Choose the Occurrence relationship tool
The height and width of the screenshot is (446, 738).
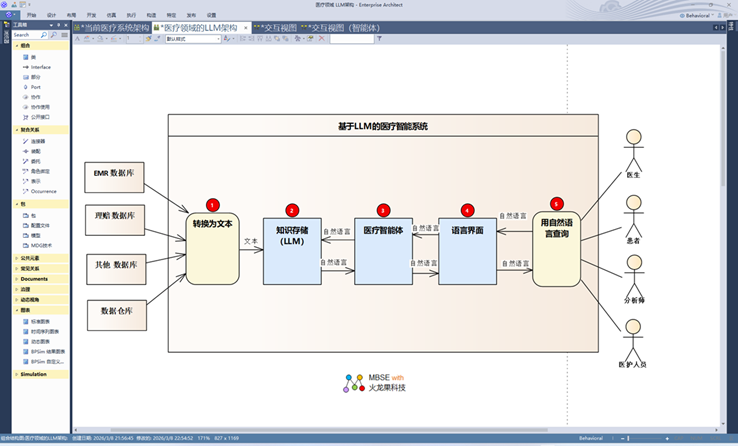(43, 190)
